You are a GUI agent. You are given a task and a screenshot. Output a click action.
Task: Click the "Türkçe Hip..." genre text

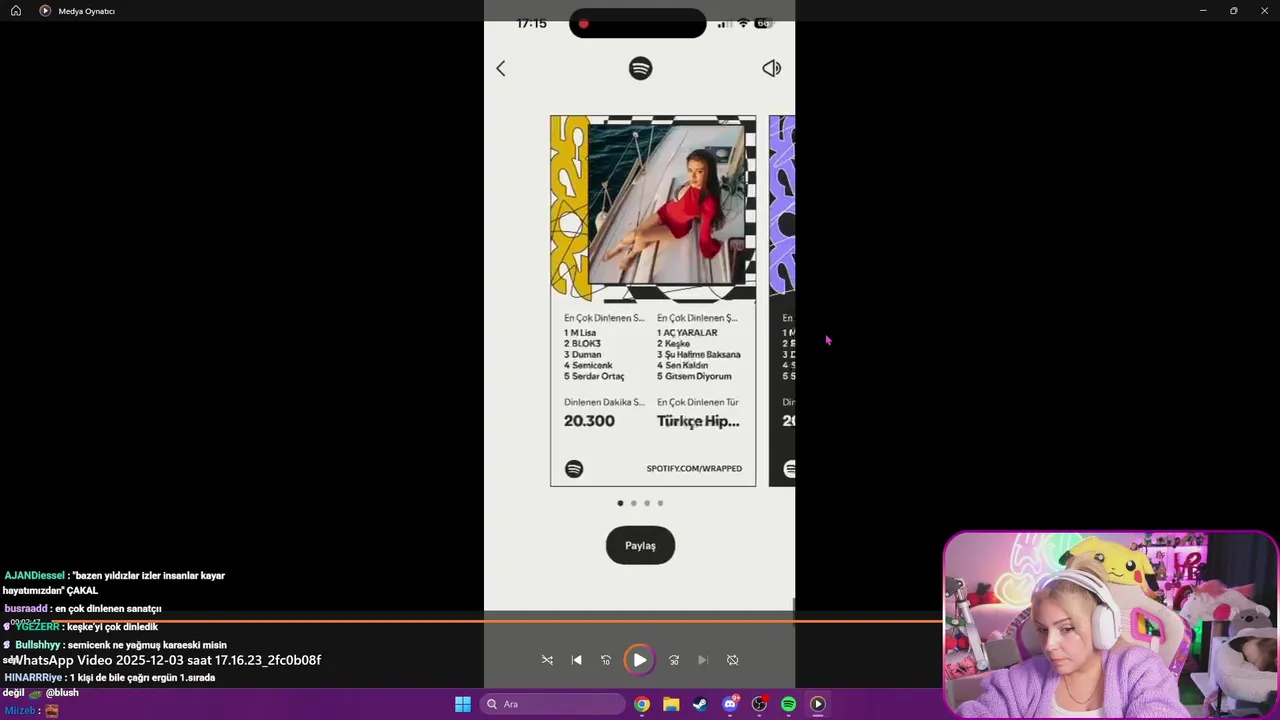coord(698,421)
